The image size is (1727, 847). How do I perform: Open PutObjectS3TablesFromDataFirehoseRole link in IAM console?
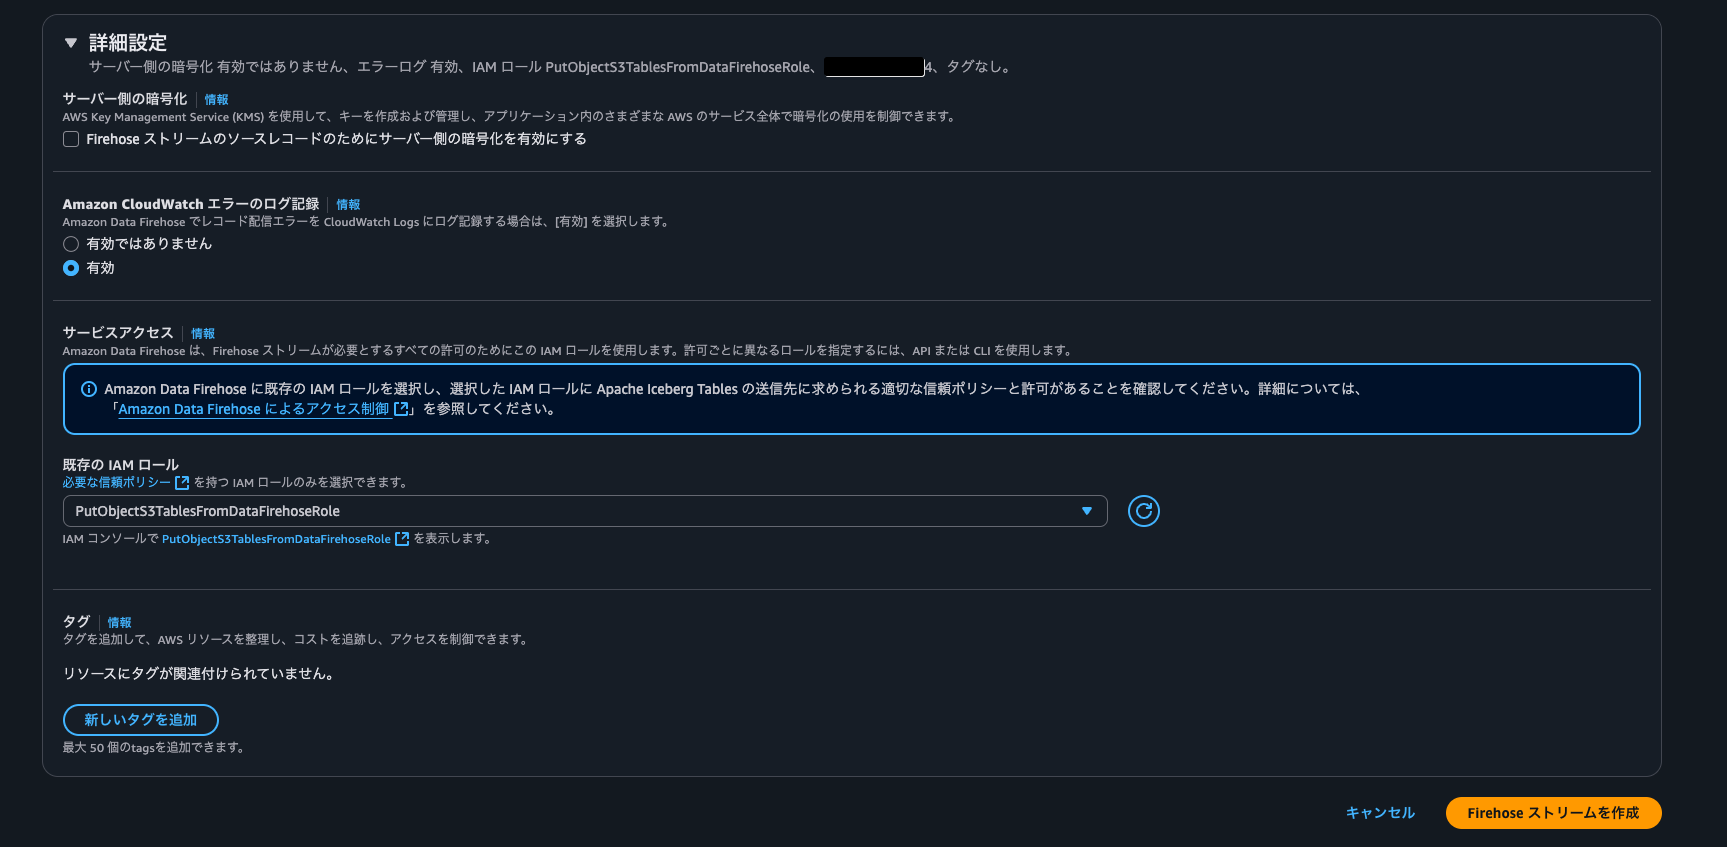tap(276, 539)
